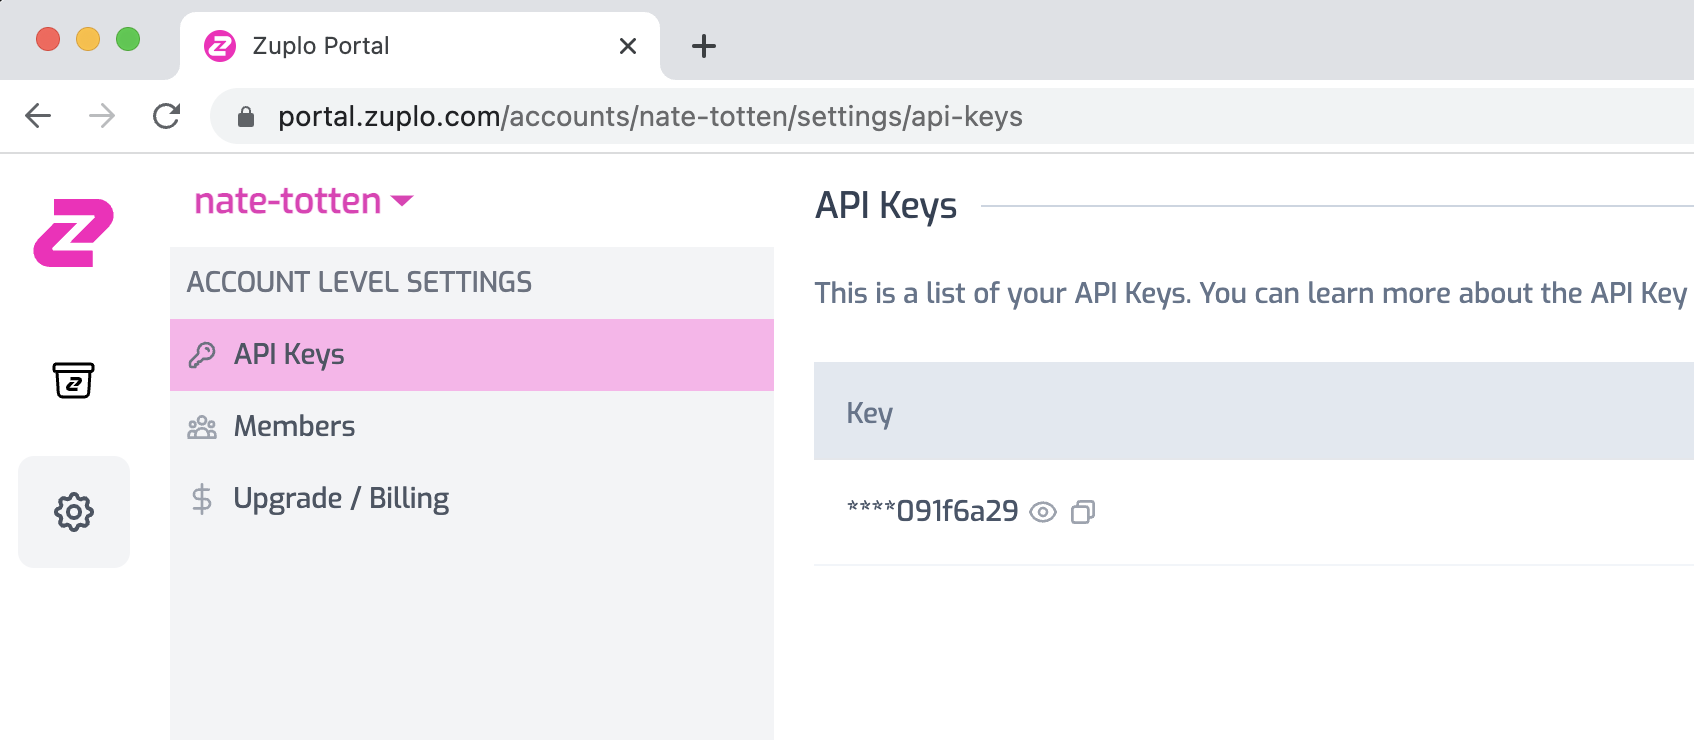Click the API Keys description text
1694x740 pixels.
click(x=1251, y=293)
